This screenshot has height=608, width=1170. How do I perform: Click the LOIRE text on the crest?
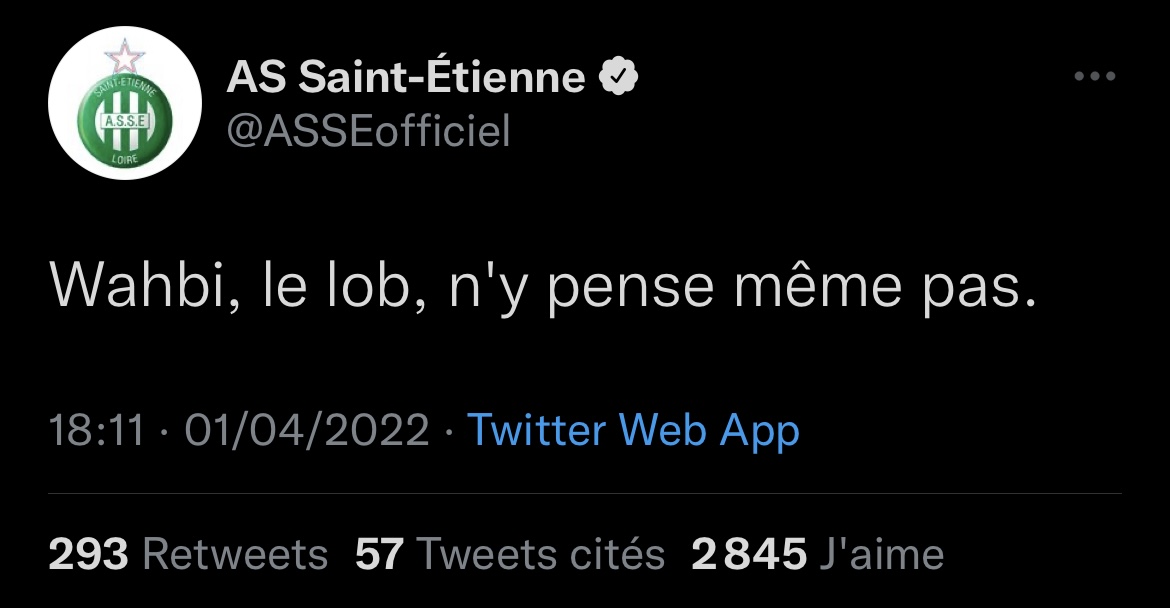point(125,158)
